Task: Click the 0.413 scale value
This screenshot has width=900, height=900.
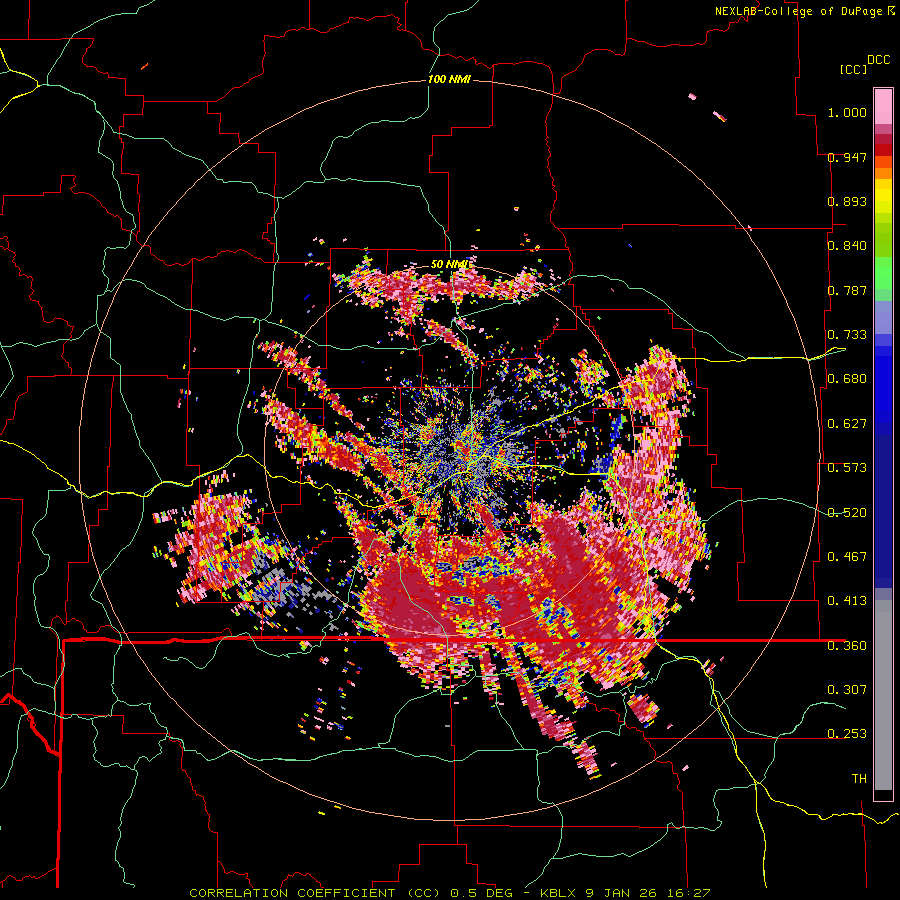Action: click(x=847, y=601)
